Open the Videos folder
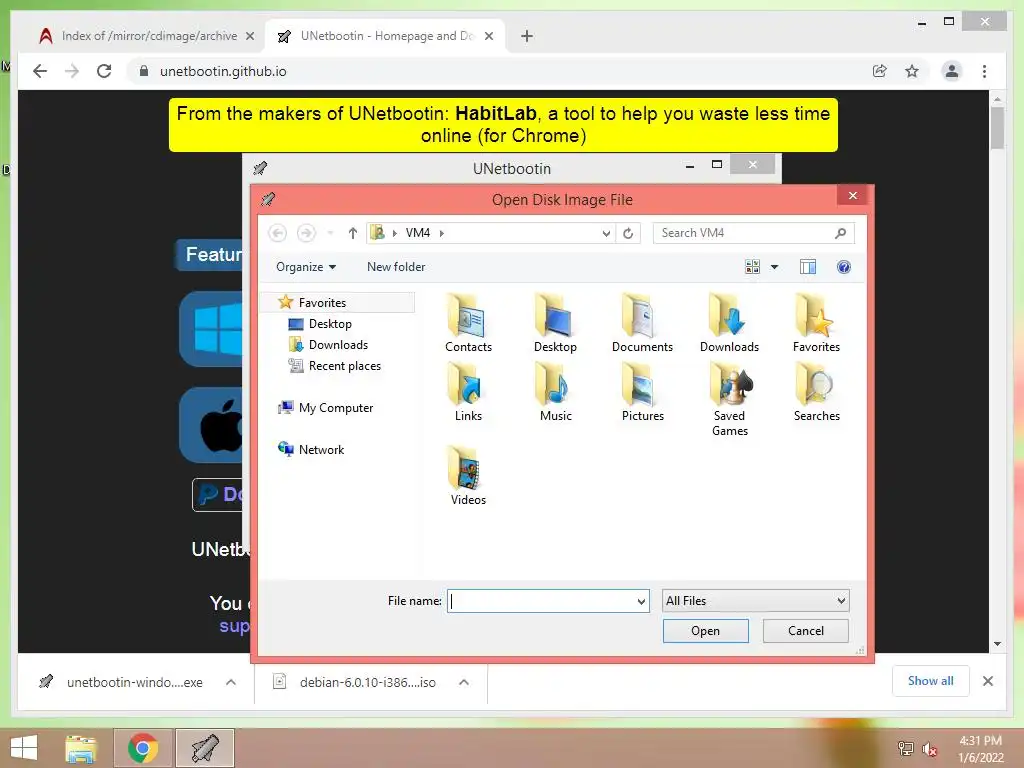The width and height of the screenshot is (1024, 768). (468, 476)
